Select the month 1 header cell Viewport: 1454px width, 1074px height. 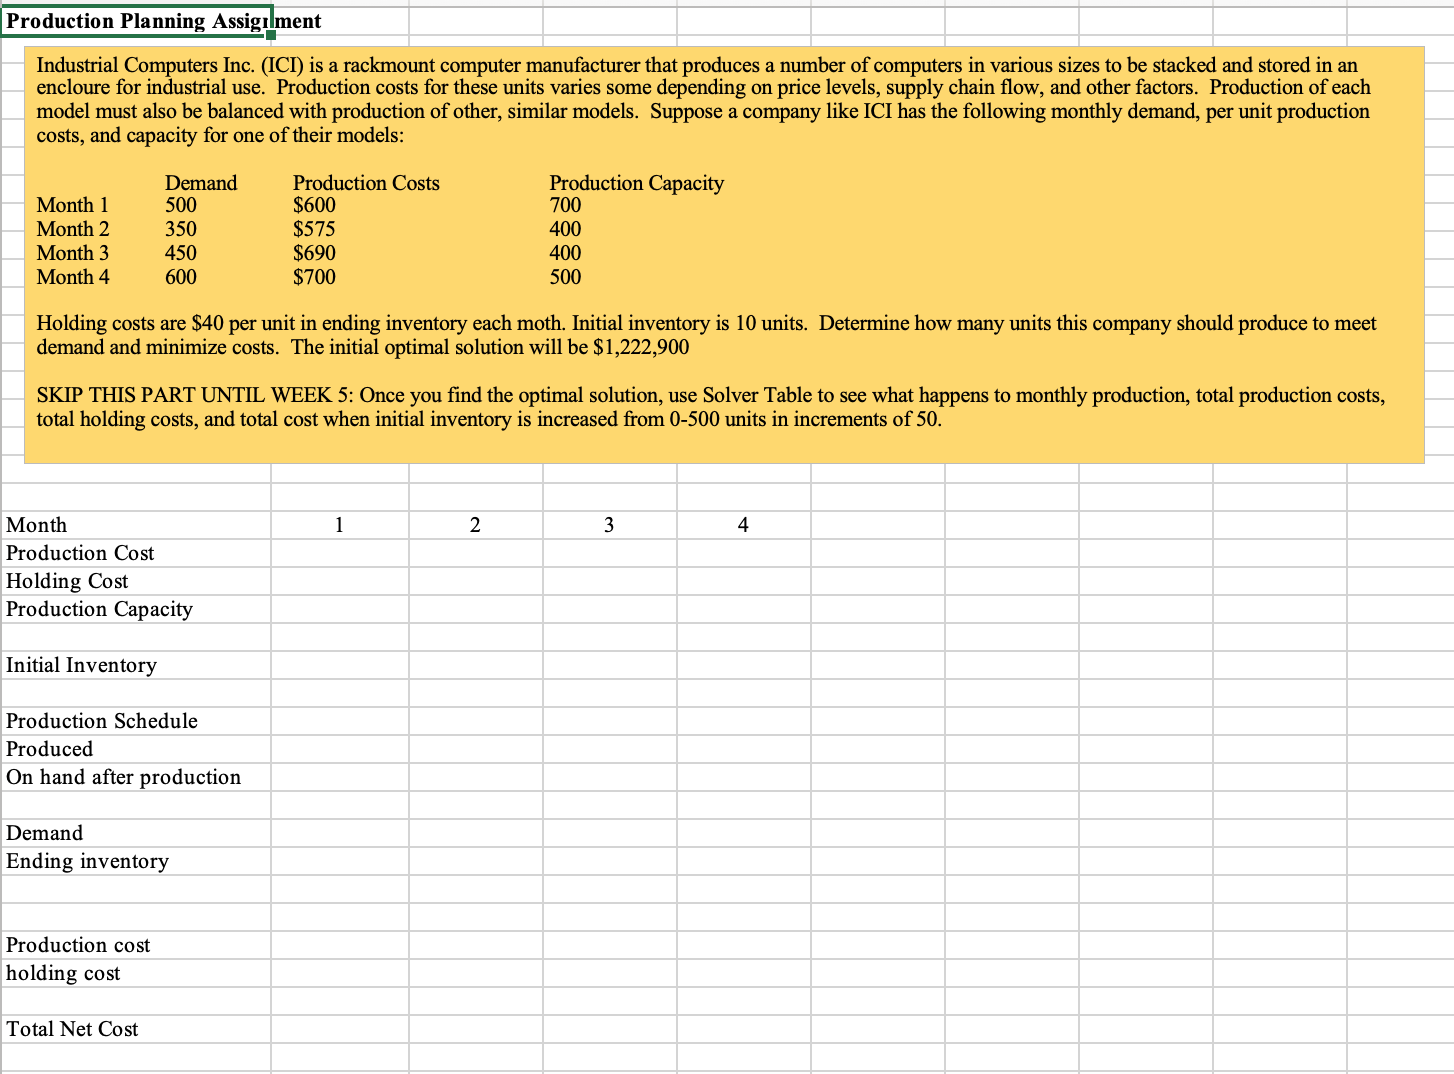coord(340,525)
